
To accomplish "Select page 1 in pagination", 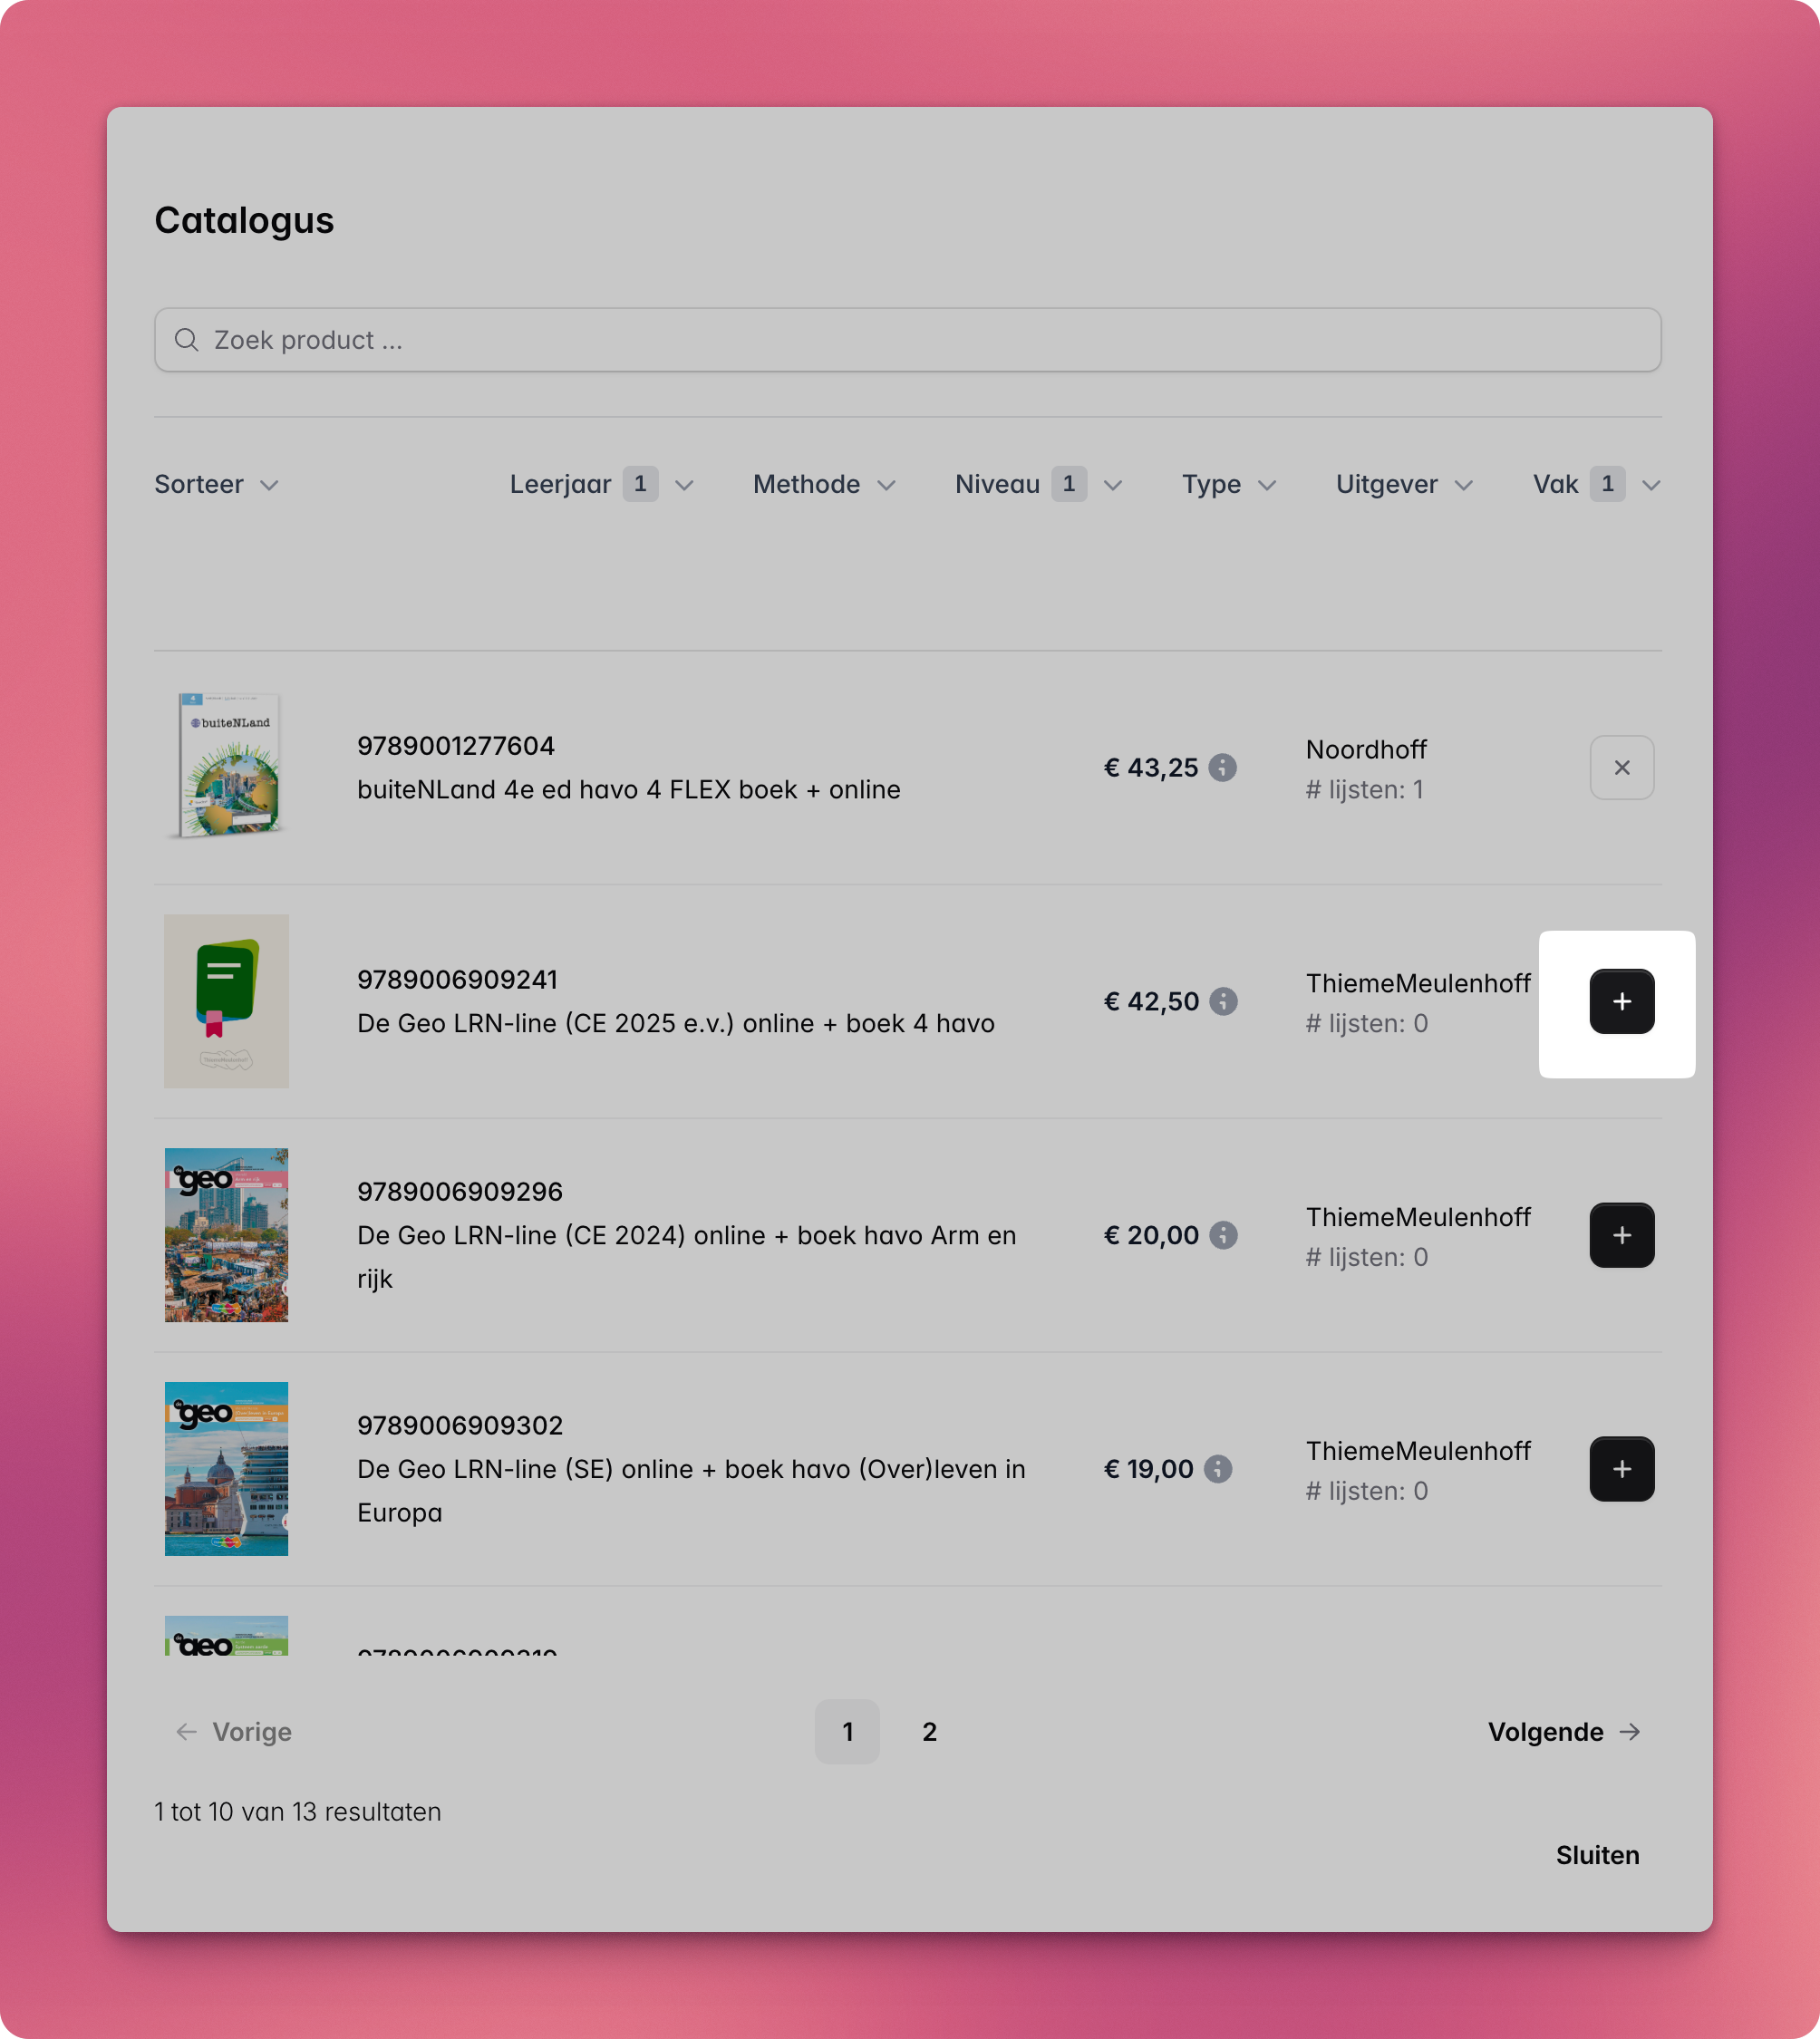I will click(x=847, y=1731).
